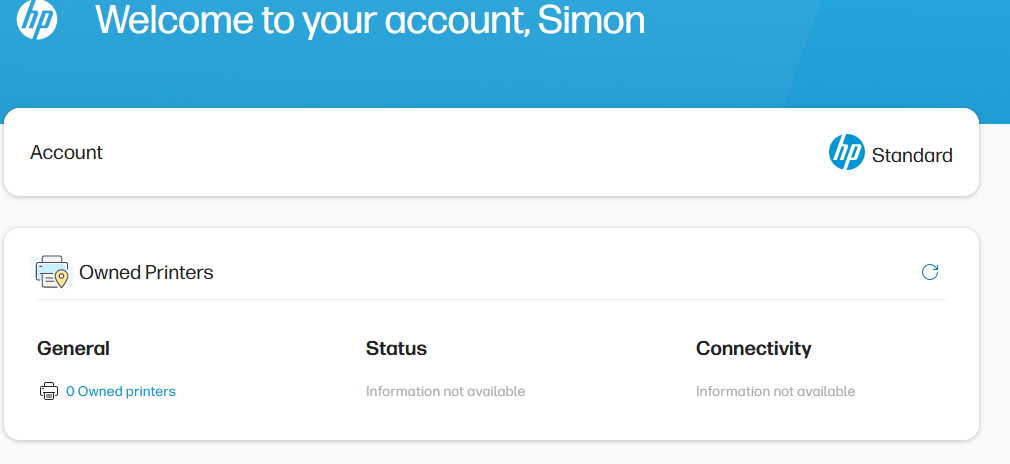Image resolution: width=1010 pixels, height=464 pixels.
Task: Refresh the Owned Printers card
Action: click(x=930, y=272)
